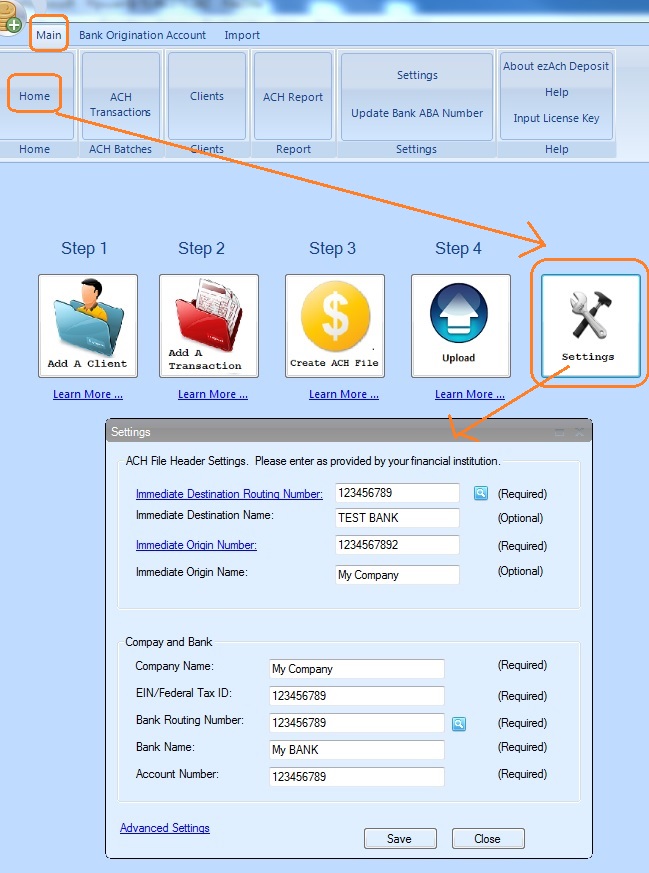Click the Company Name input field
The image size is (649, 873).
click(x=357, y=669)
